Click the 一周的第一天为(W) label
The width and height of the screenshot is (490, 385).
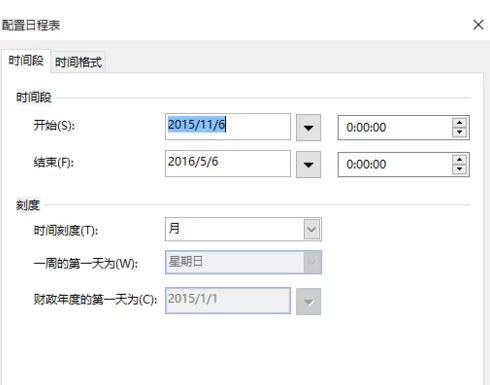pyautogui.click(x=86, y=264)
